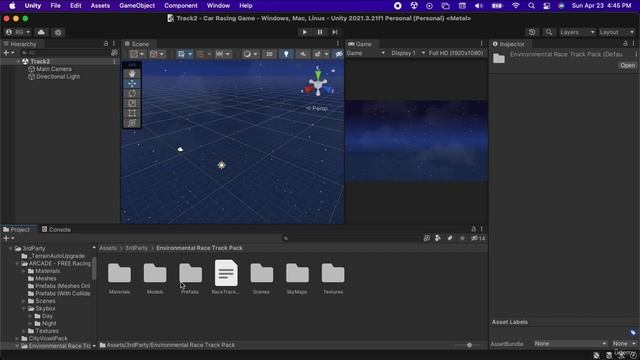The height and width of the screenshot is (360, 640).
Task: Go to 3rdParty in the breadcrumb
Action: pos(136,248)
